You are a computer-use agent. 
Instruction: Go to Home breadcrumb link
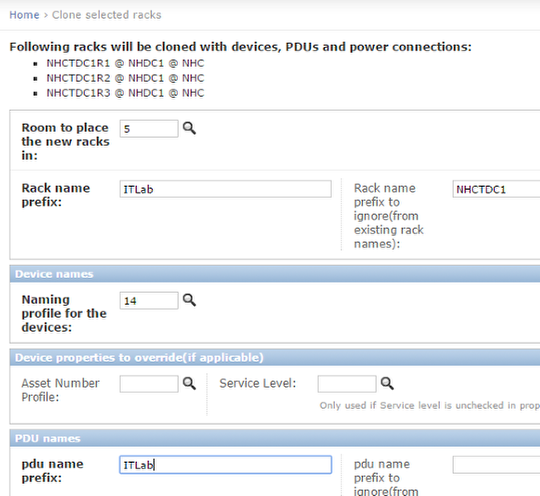pyautogui.click(x=24, y=15)
